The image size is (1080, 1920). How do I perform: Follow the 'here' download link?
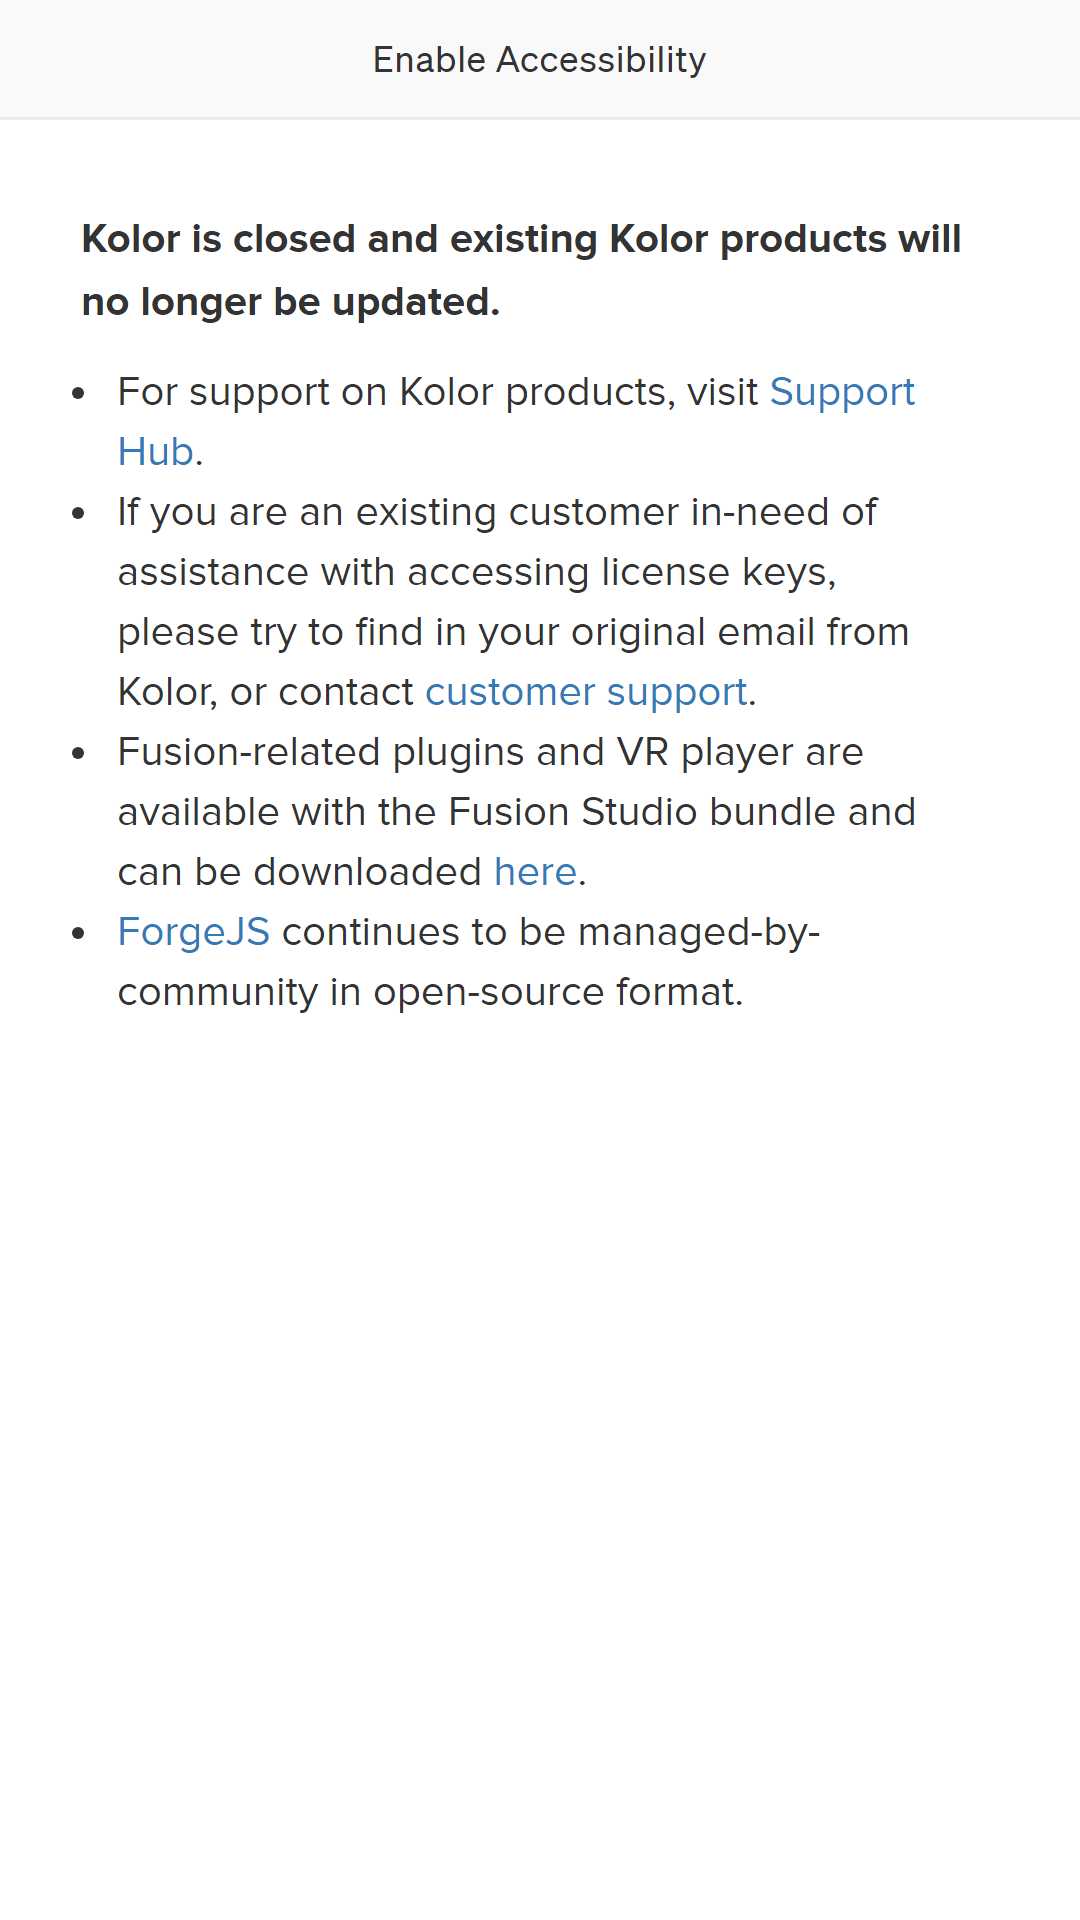coord(535,872)
